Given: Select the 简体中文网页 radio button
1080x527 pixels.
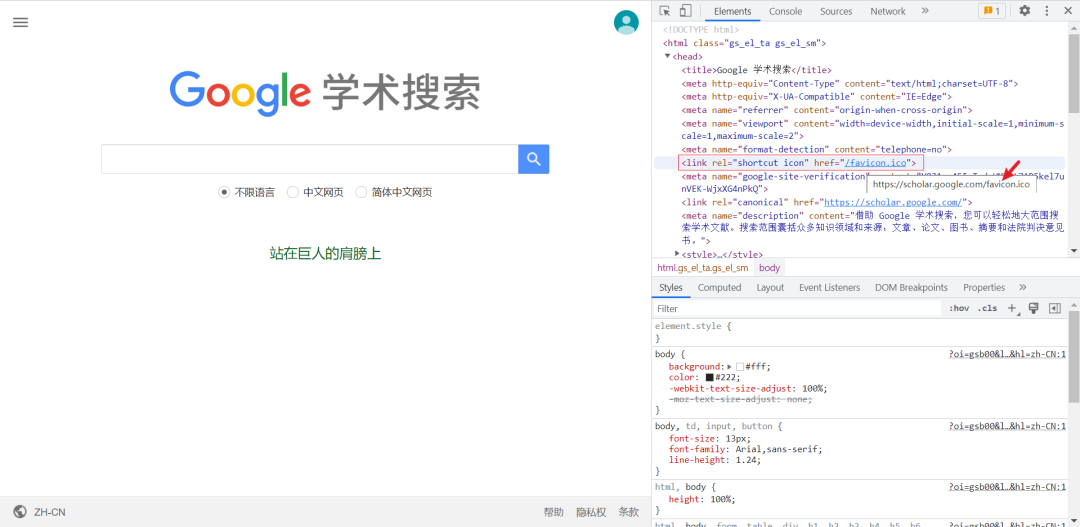Looking at the screenshot, I should pos(361,192).
